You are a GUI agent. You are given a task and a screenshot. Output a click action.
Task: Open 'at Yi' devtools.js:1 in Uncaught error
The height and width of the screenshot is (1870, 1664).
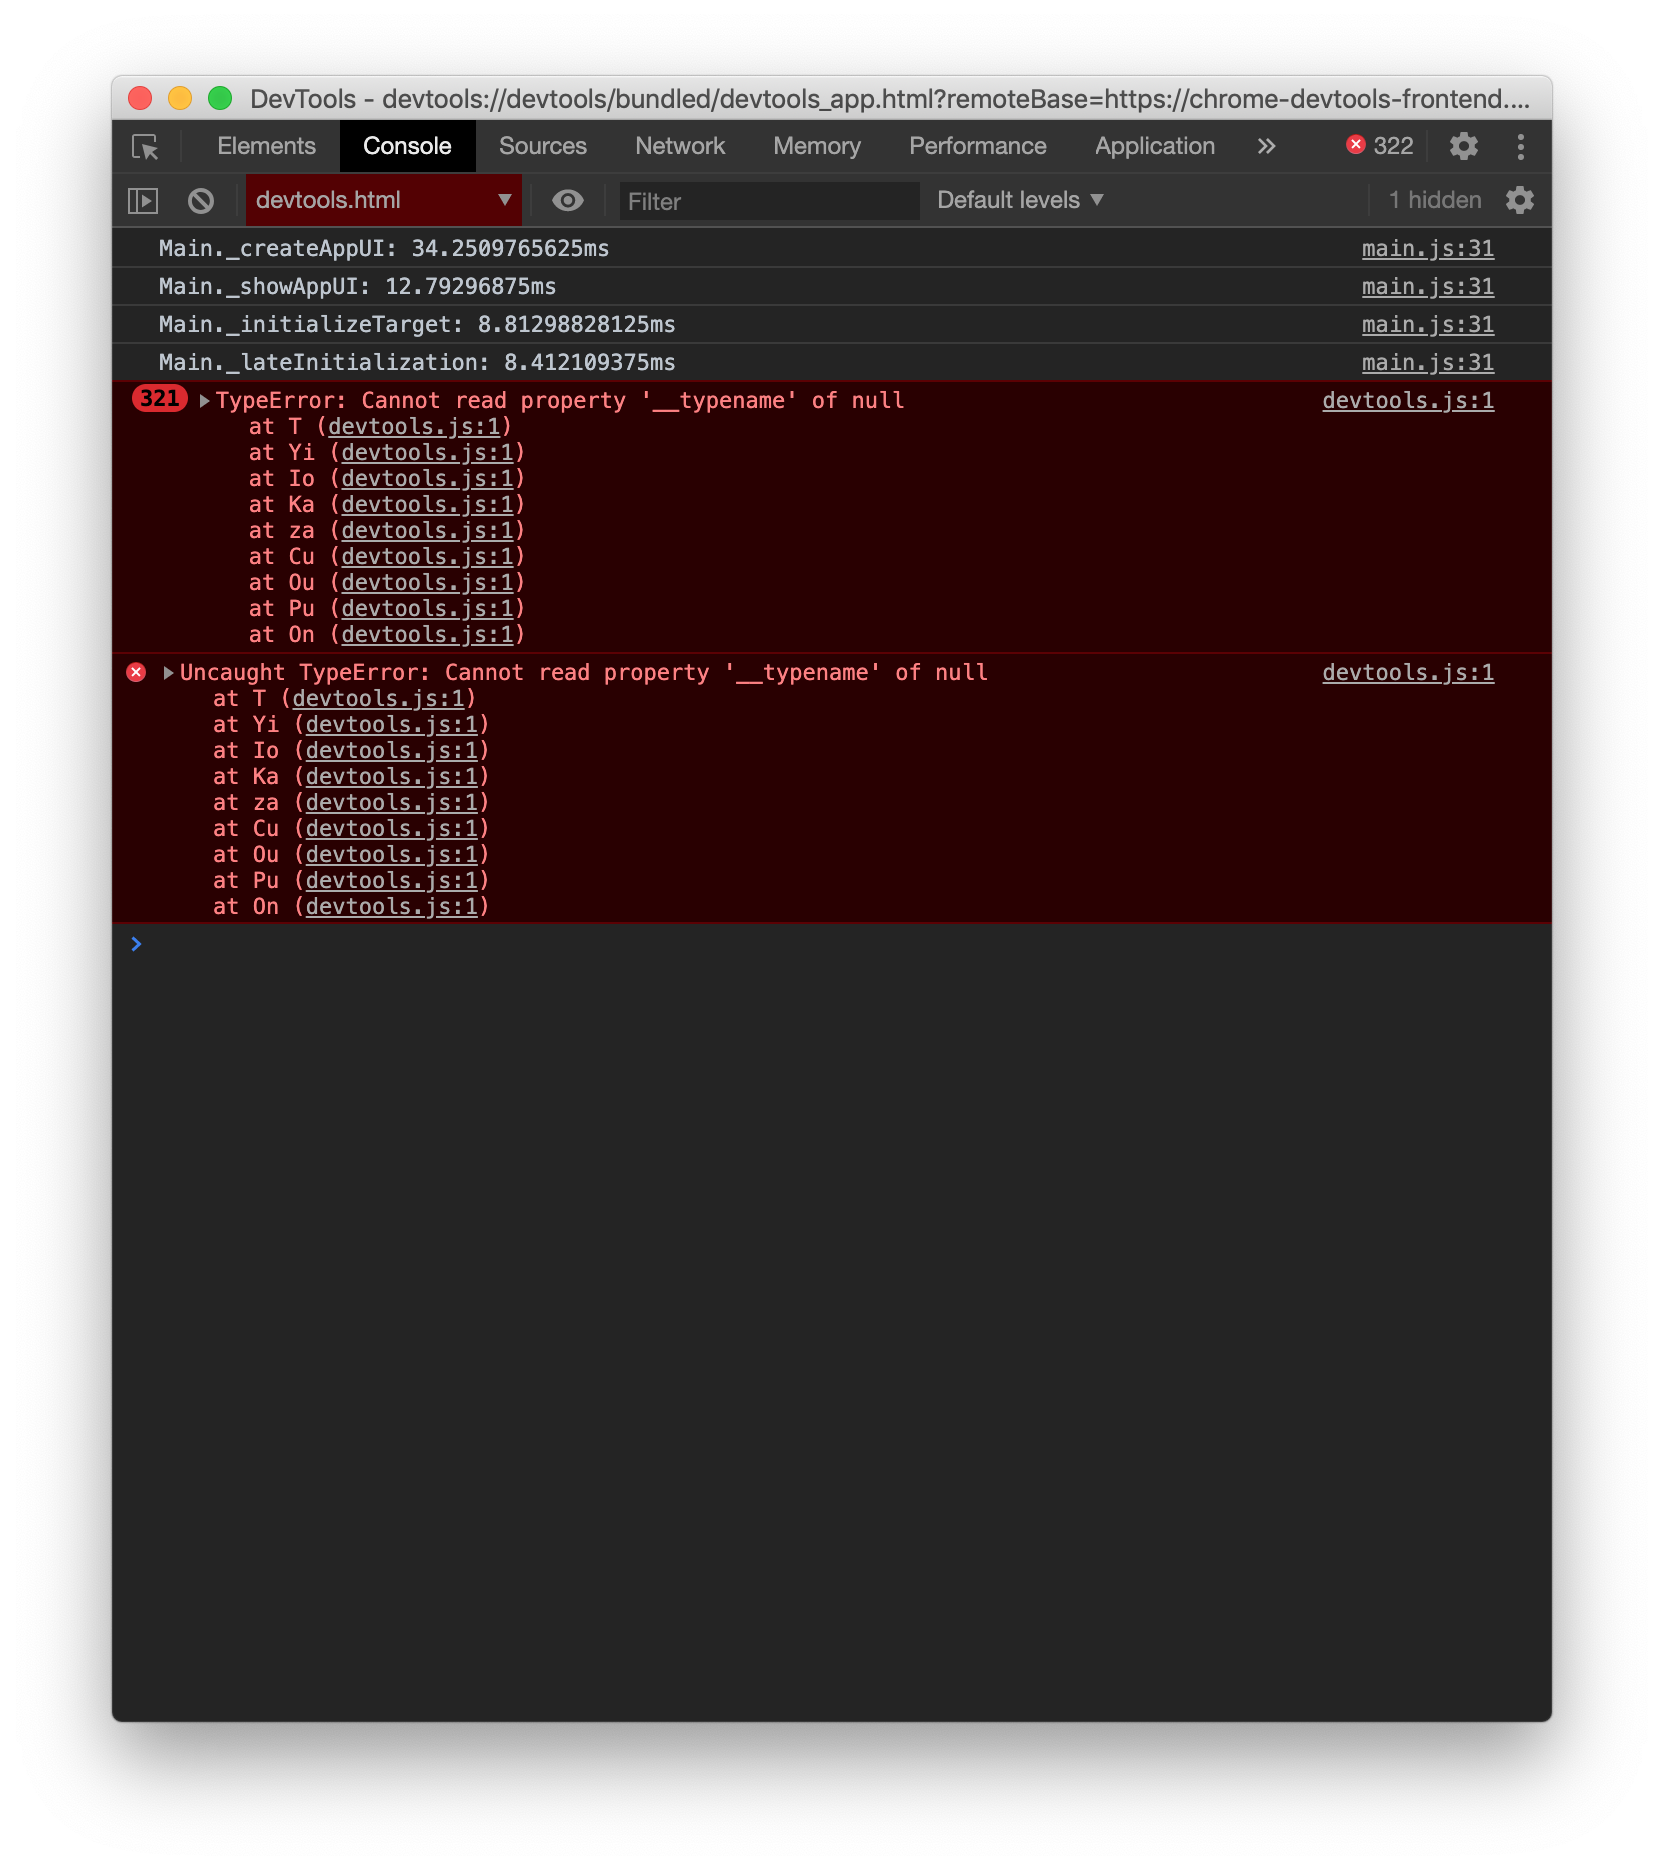391,725
